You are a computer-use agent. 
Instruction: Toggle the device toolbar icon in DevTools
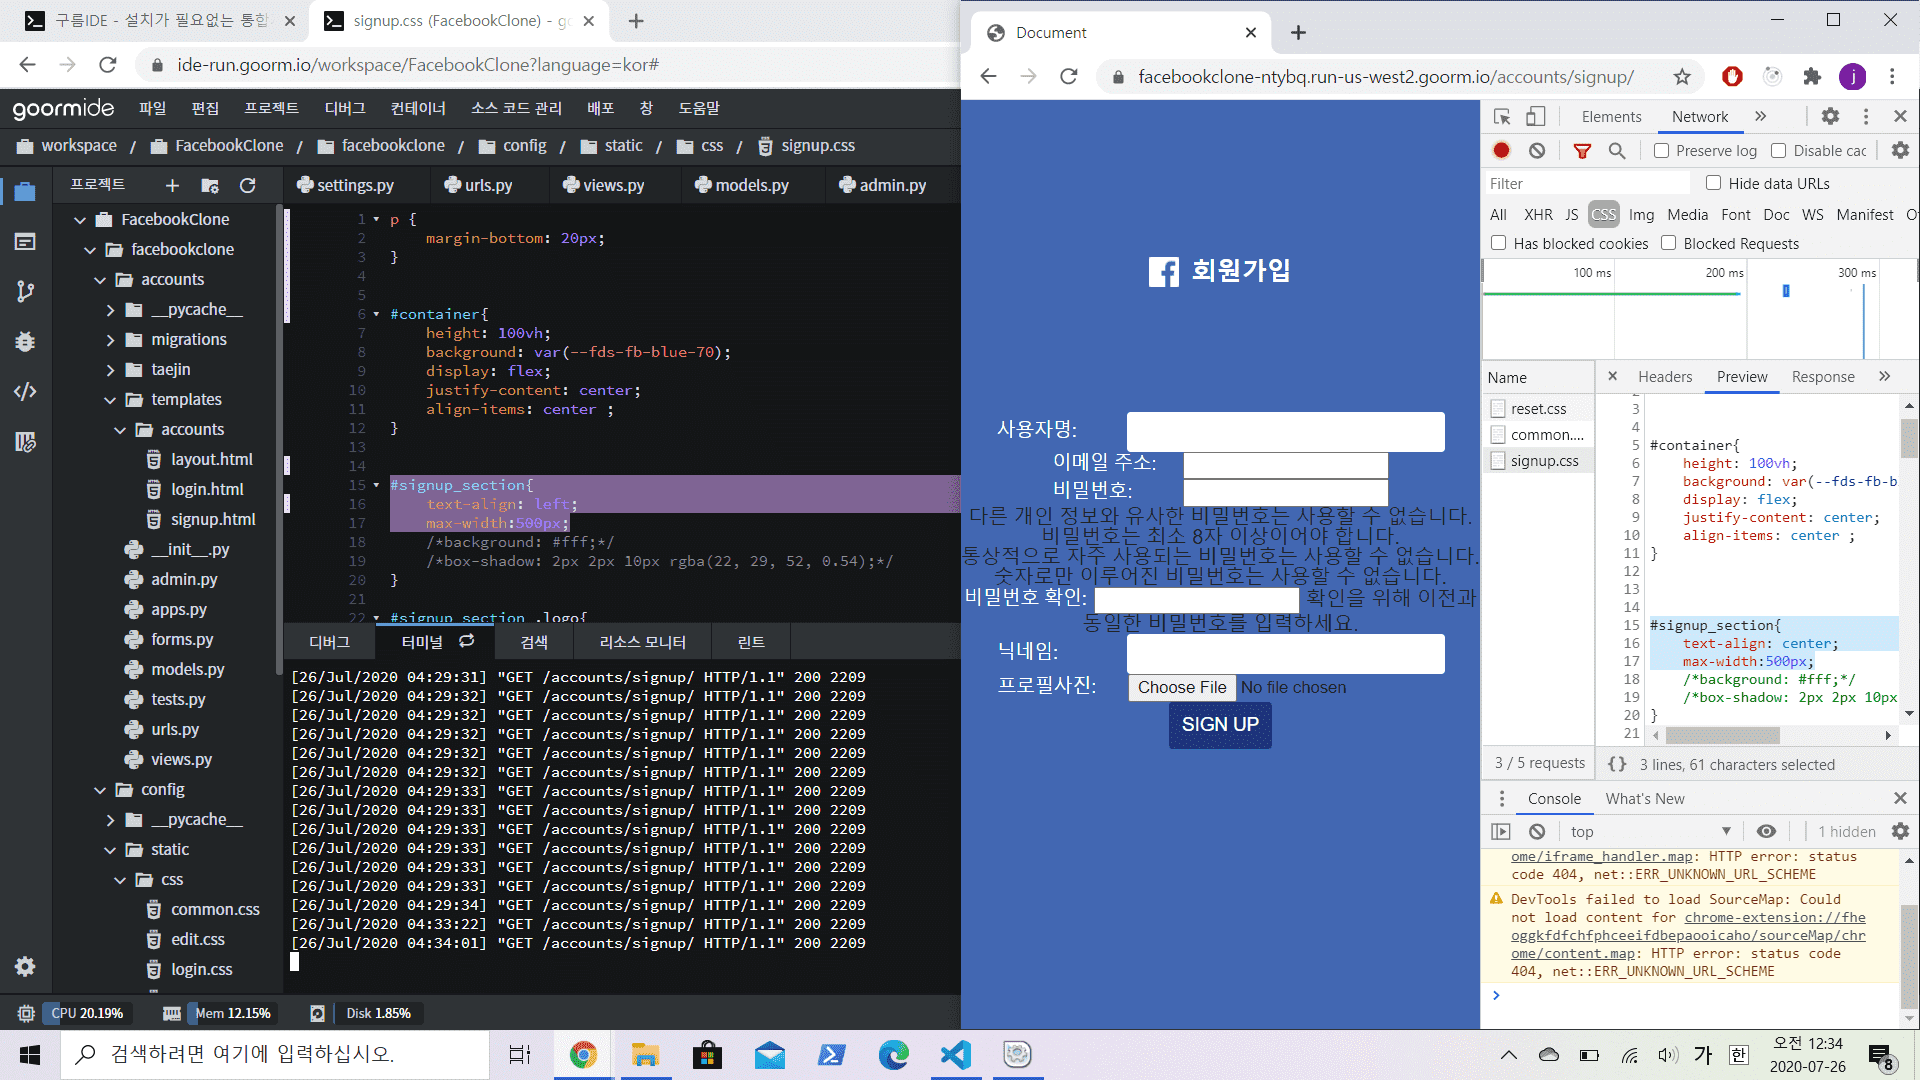coord(1536,116)
